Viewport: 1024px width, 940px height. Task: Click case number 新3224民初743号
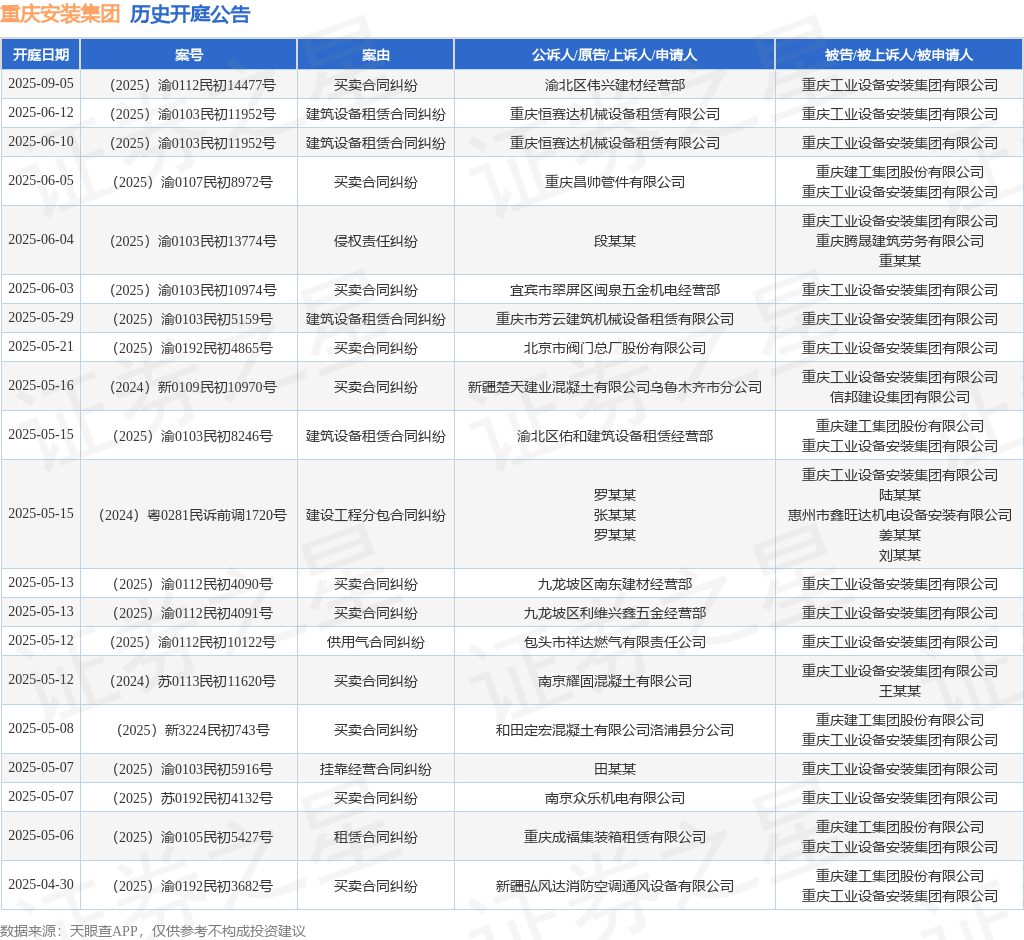point(217,730)
